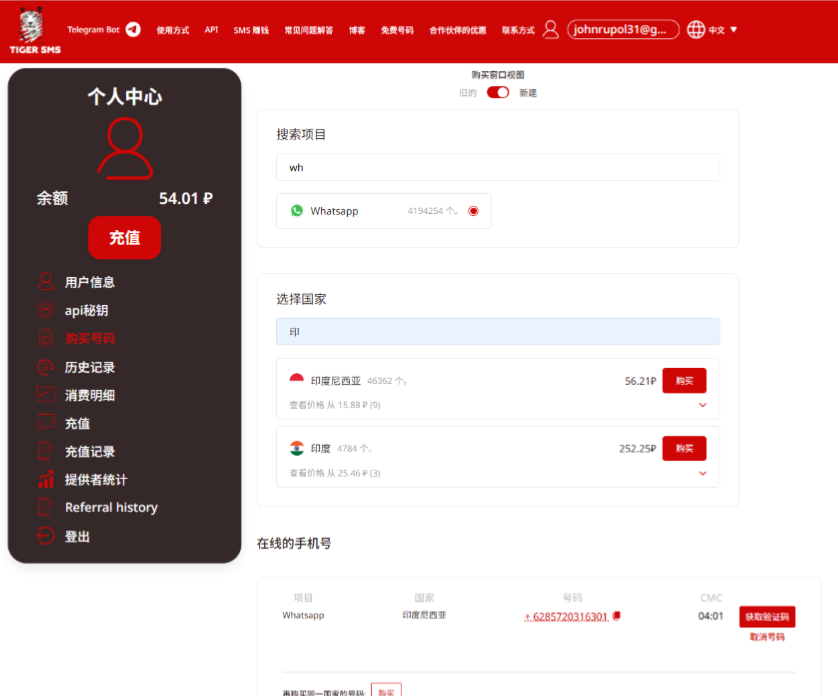Click the 印度尼西亚 flag icon

[x=297, y=380]
